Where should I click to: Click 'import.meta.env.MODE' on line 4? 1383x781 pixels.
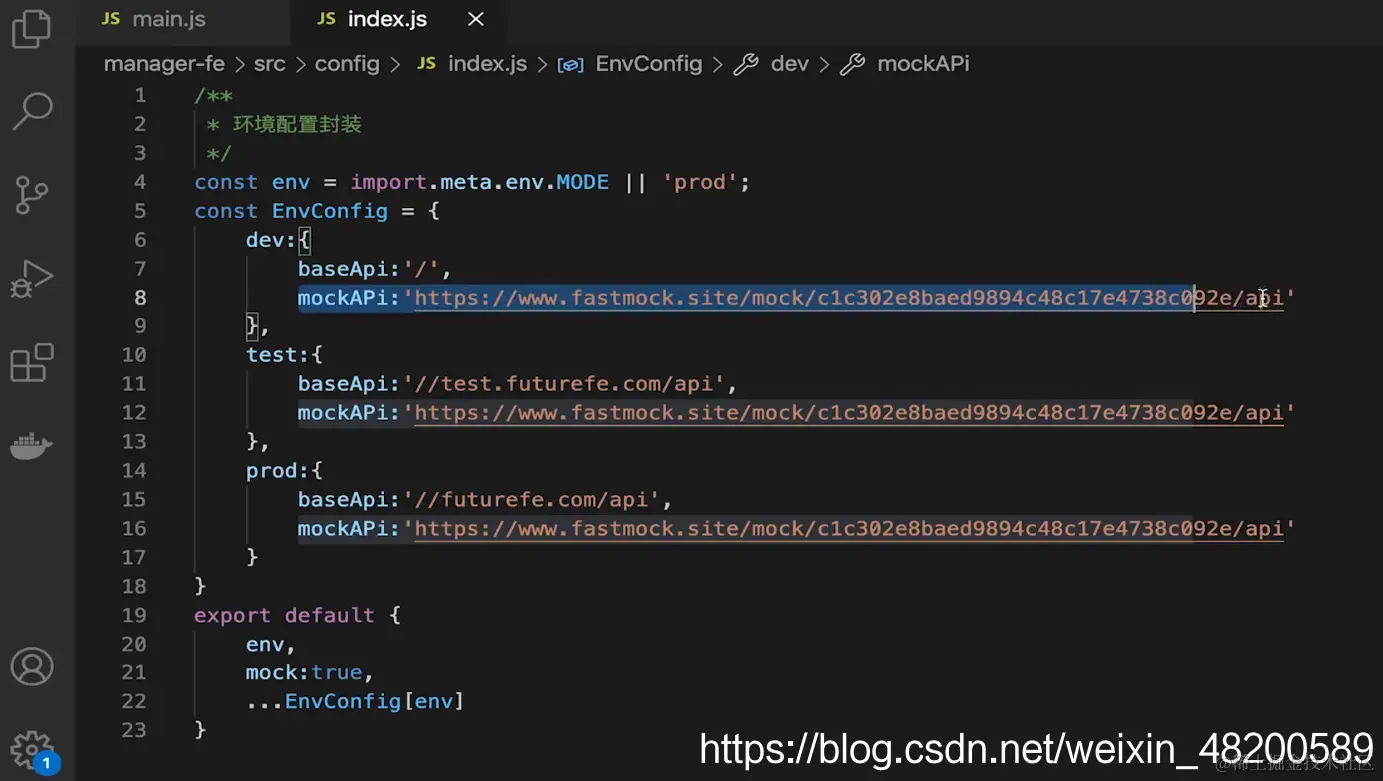tap(479, 182)
